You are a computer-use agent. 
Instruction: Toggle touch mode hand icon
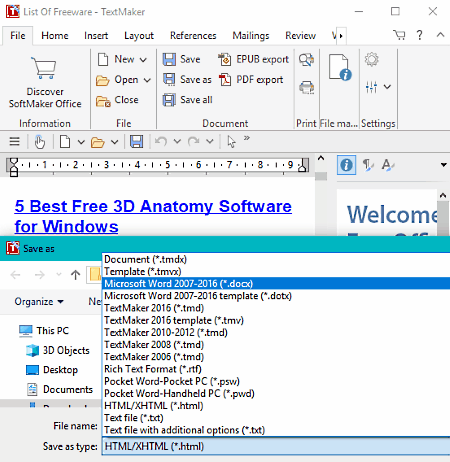click(40, 142)
